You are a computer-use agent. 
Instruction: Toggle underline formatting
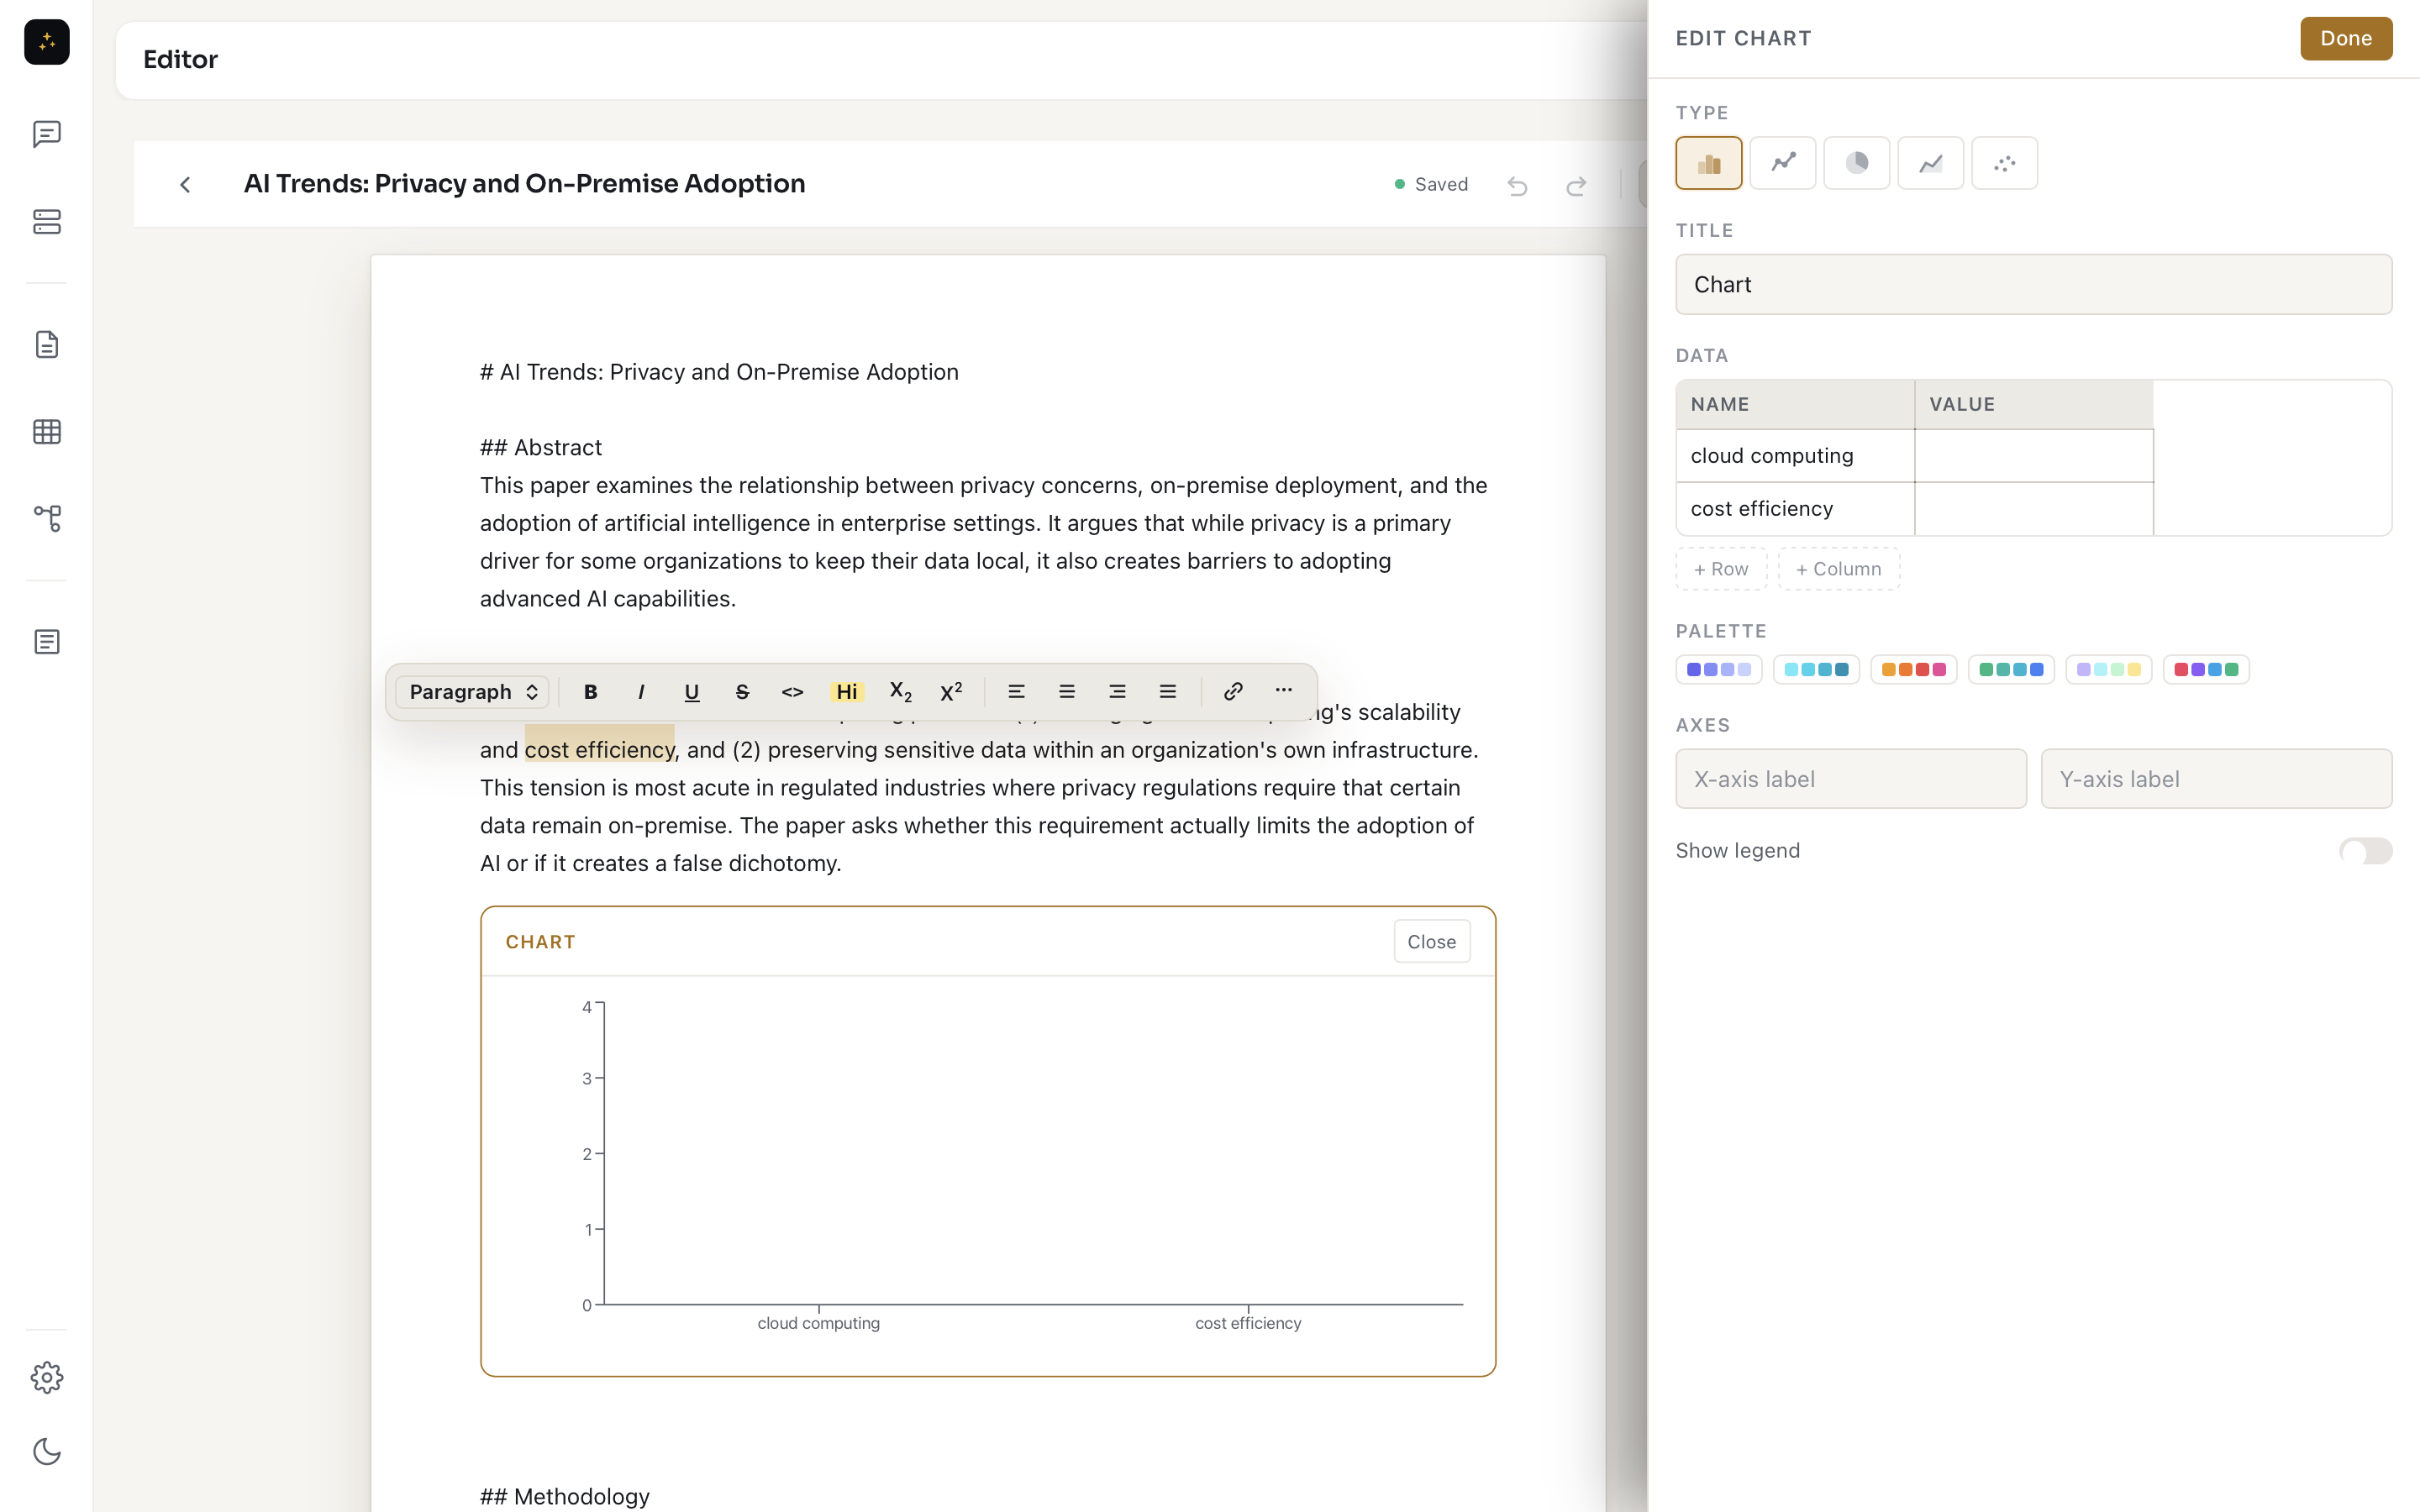[x=691, y=692]
